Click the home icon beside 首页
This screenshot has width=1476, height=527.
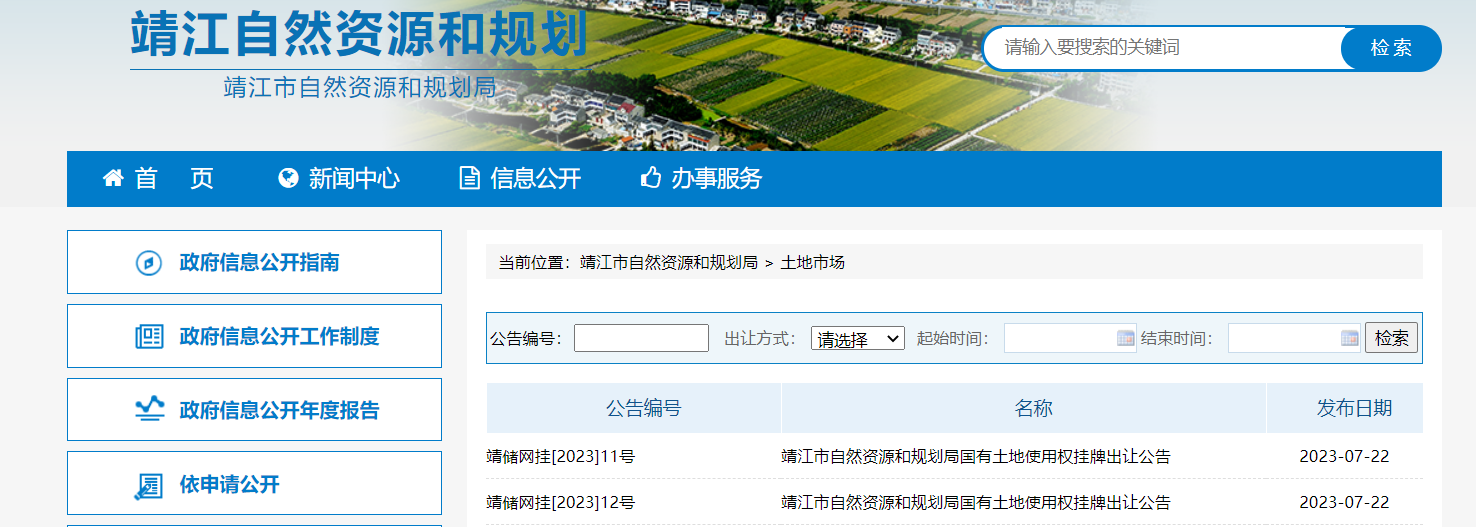coord(113,178)
